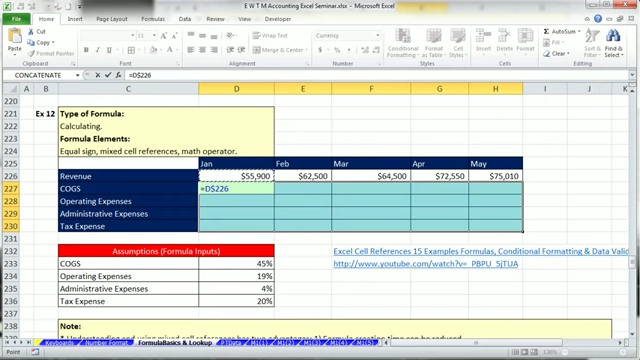640x360 pixels.
Task: Click the Insert Function fx icon
Action: [118, 75]
